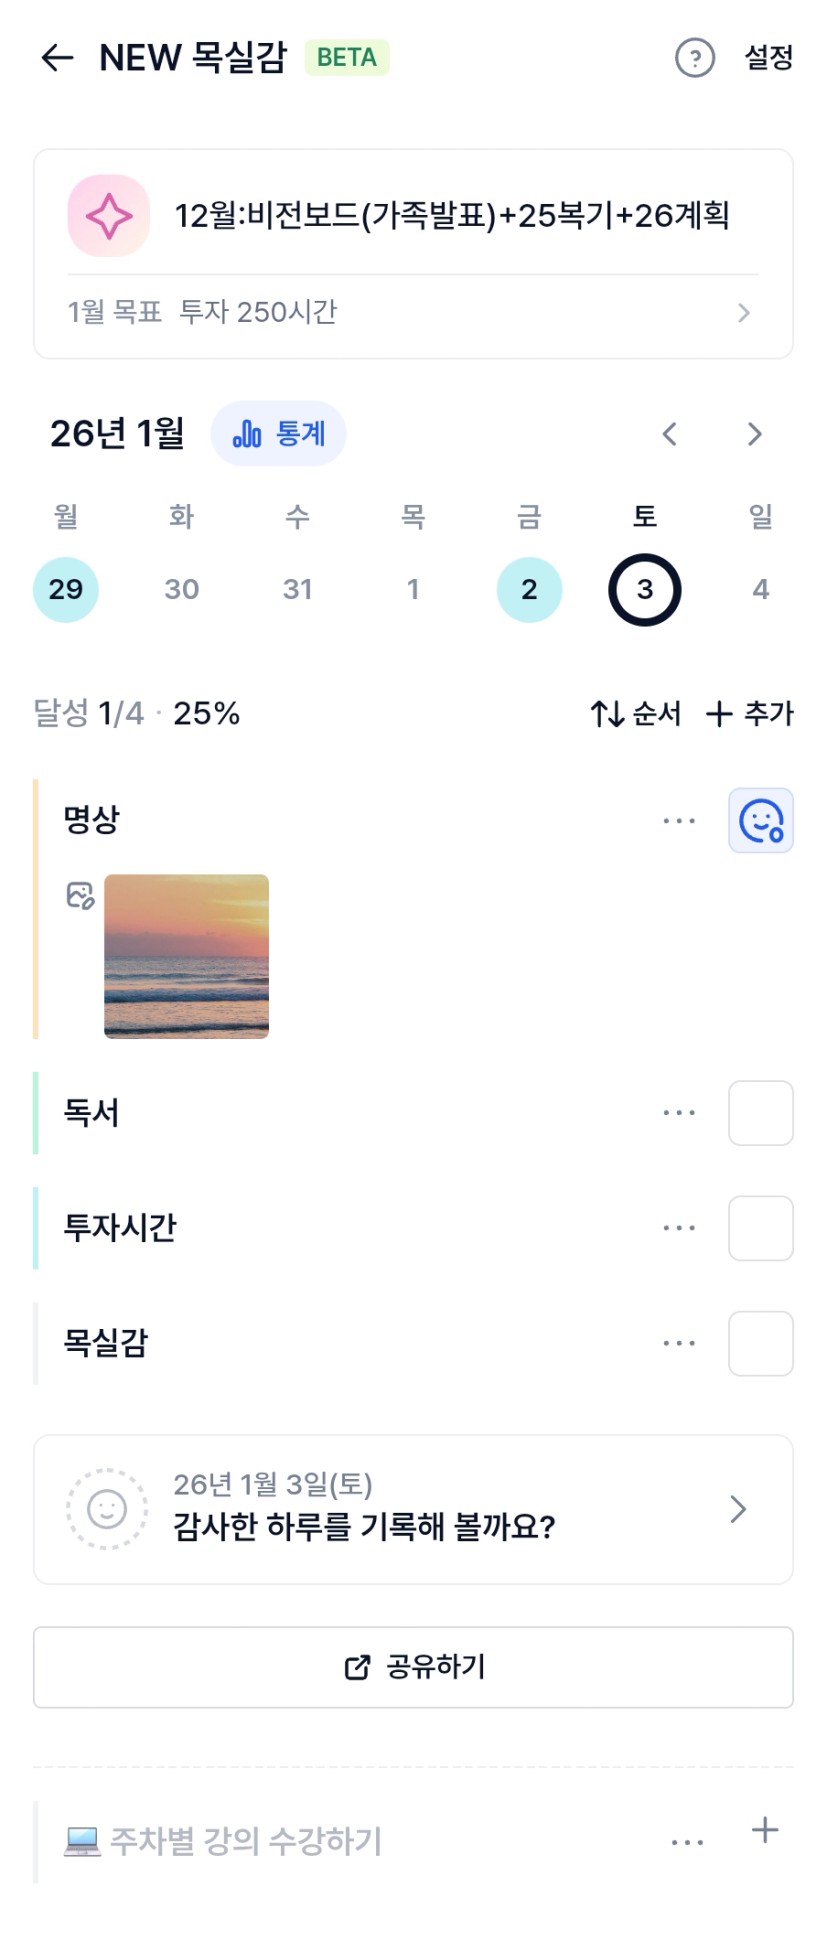Screen dimensions: 827x1940
Task: Check the 목실감 checkbox
Action: (761, 1343)
